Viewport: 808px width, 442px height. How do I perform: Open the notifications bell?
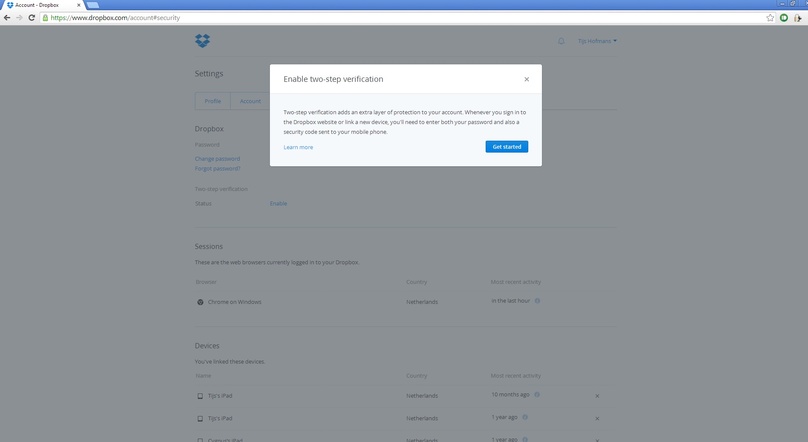[561, 41]
